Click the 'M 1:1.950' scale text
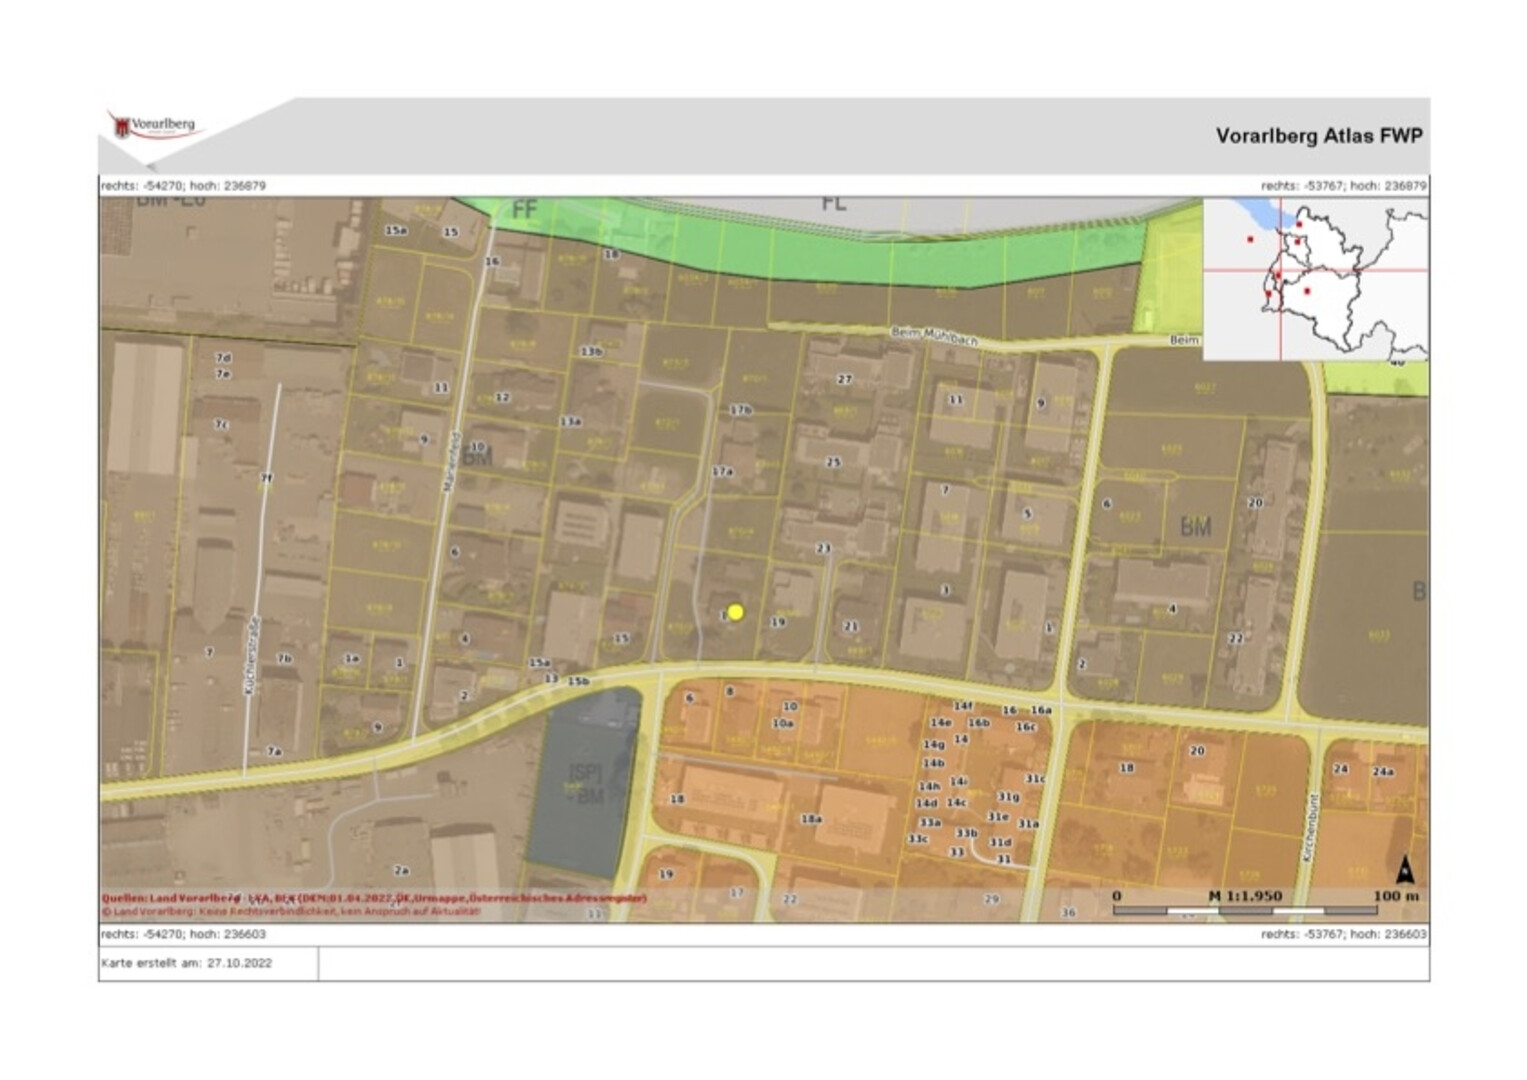1527x1080 pixels. pos(1244,896)
